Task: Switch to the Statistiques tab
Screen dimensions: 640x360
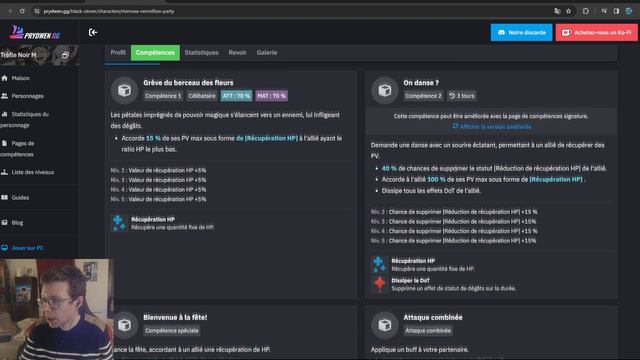Action: coord(202,53)
